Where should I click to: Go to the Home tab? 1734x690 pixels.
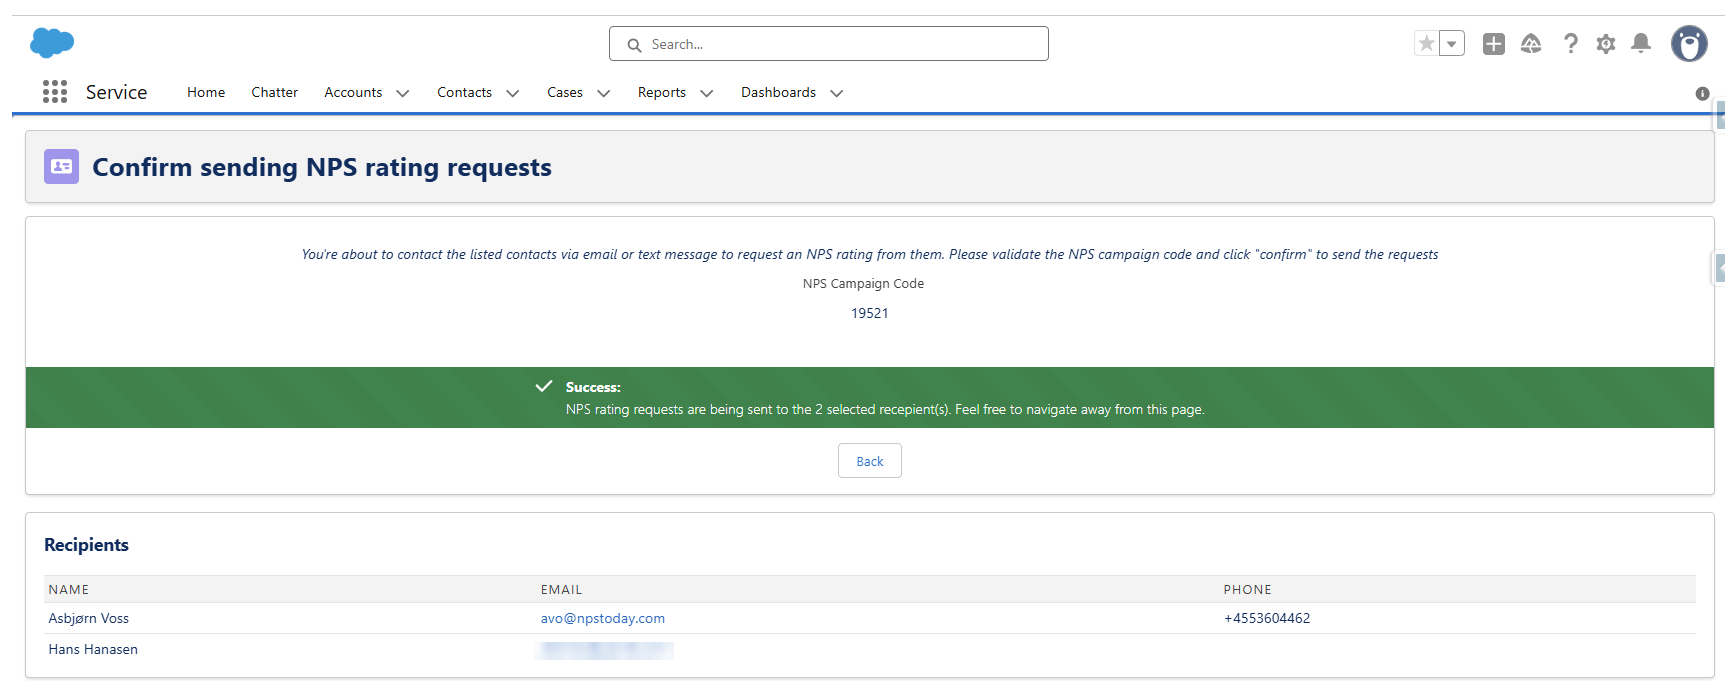[206, 92]
